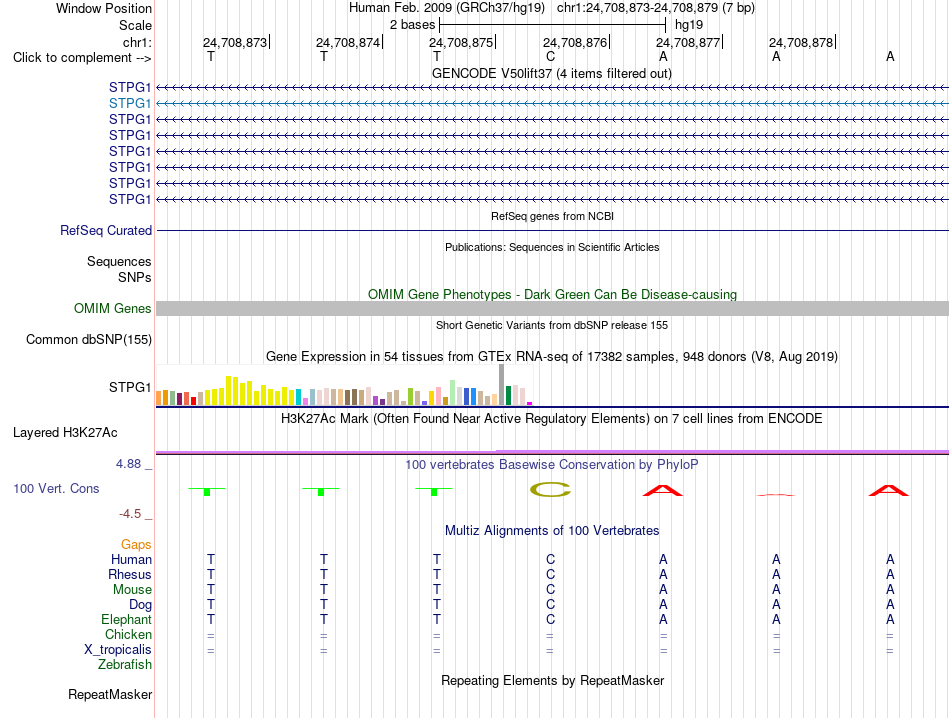Open the RepeatMasker track label
950x718 pixels.
pyautogui.click(x=110, y=694)
